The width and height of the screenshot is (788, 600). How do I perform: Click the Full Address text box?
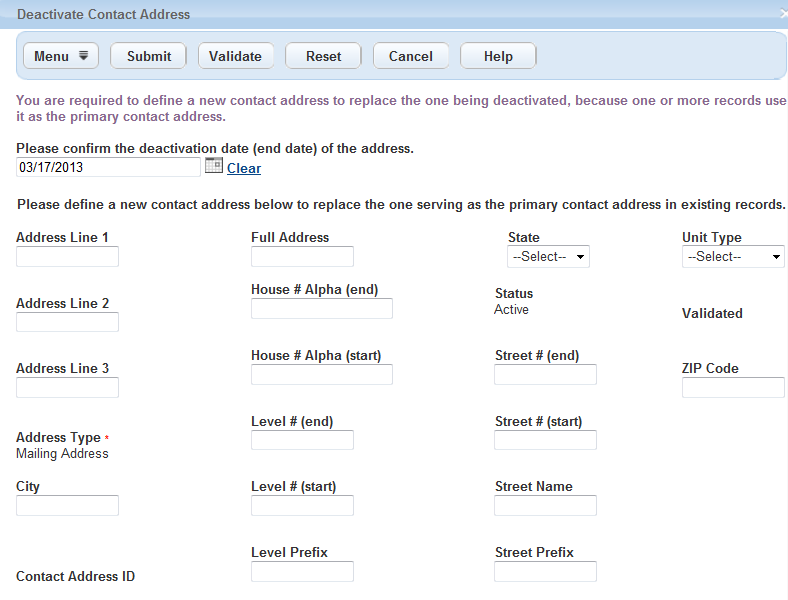pos(302,257)
